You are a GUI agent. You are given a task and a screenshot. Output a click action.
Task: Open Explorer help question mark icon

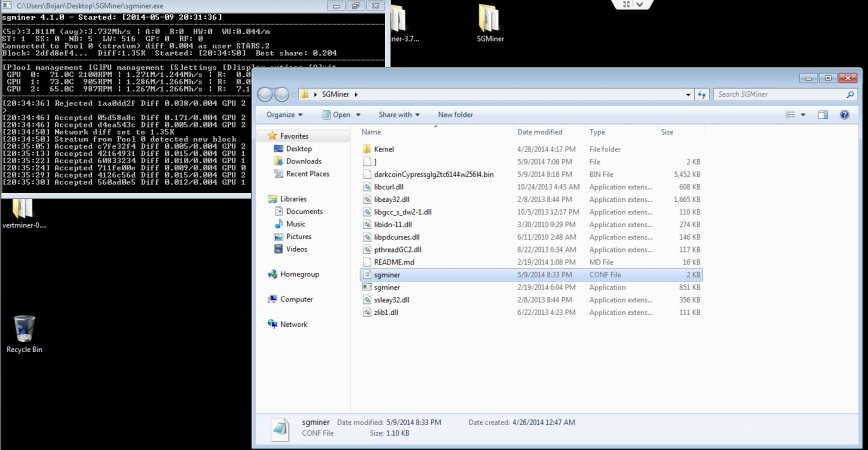[x=844, y=115]
